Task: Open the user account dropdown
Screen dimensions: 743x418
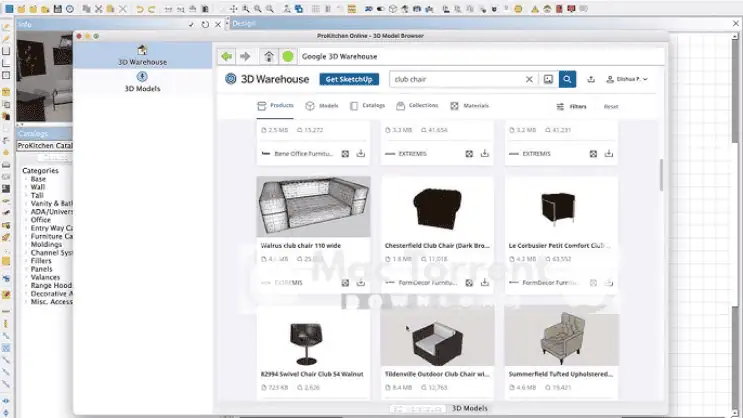Action: tap(626, 79)
